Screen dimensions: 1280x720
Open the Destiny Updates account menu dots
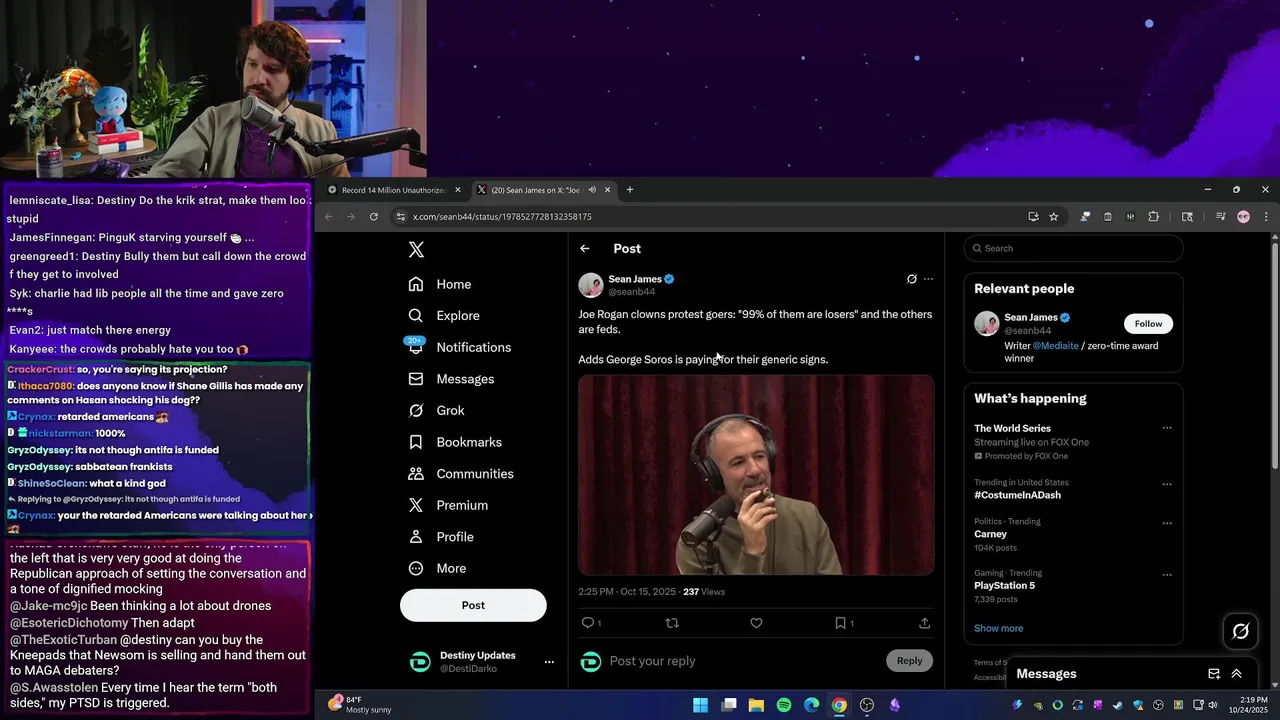pos(548,662)
